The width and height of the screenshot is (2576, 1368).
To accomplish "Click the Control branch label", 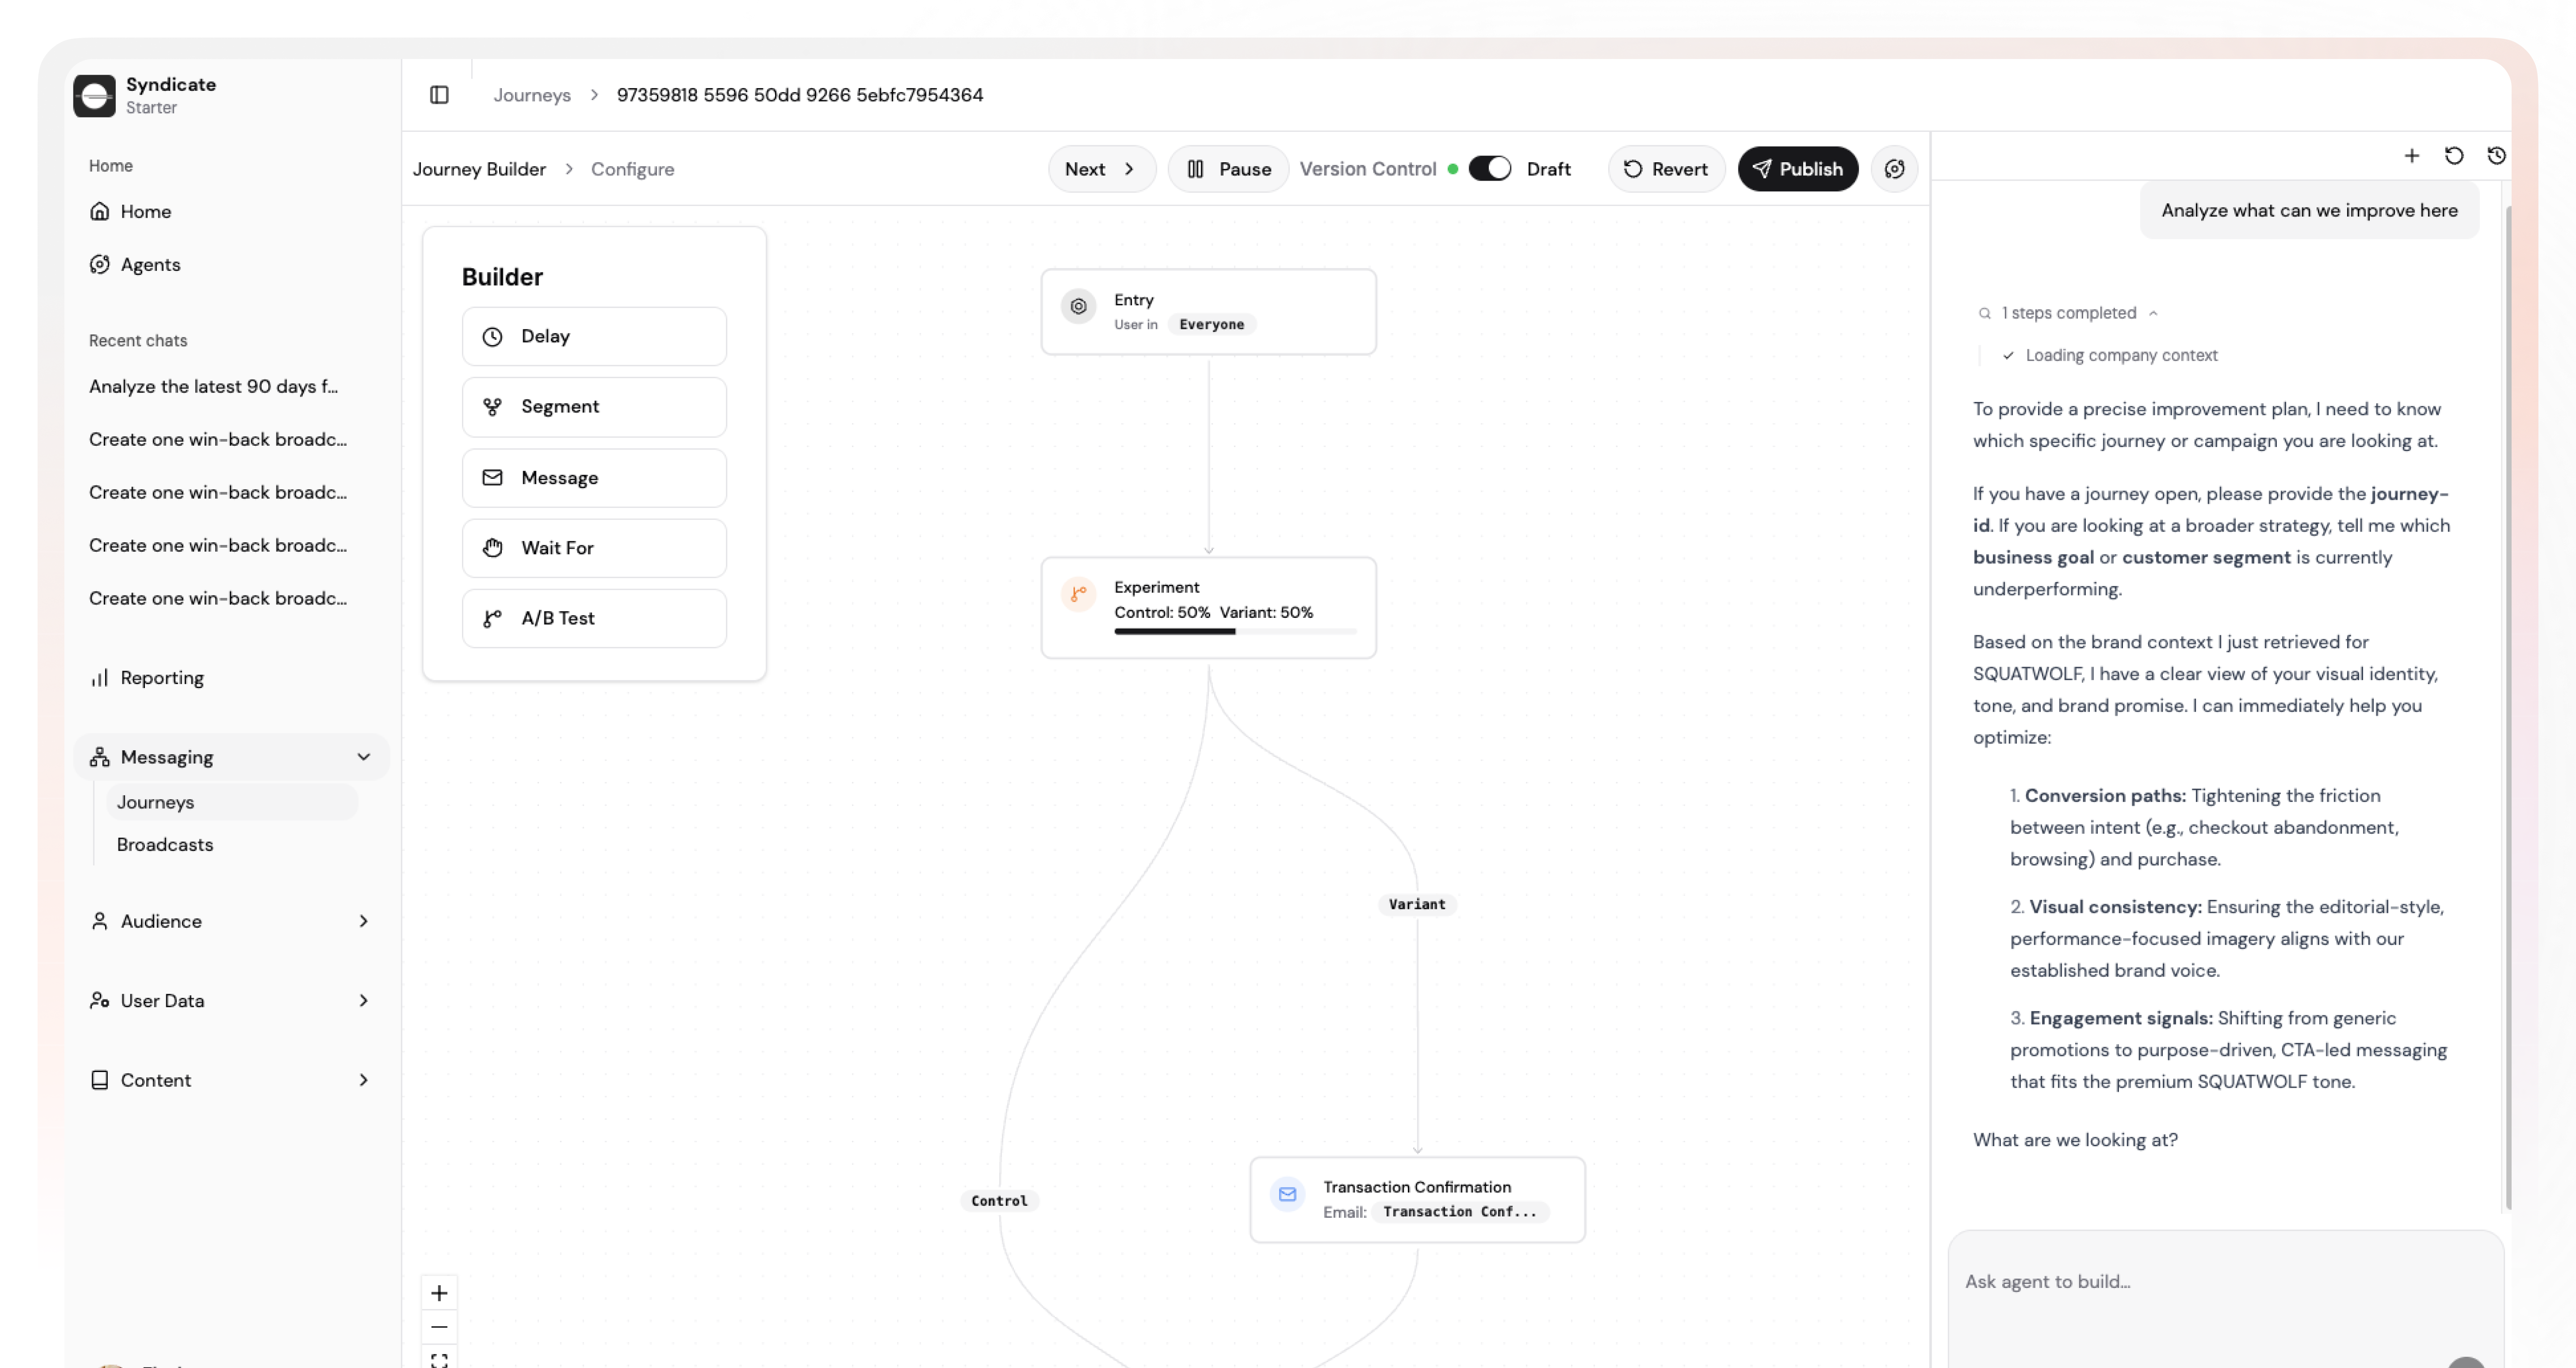I will click(x=999, y=1200).
